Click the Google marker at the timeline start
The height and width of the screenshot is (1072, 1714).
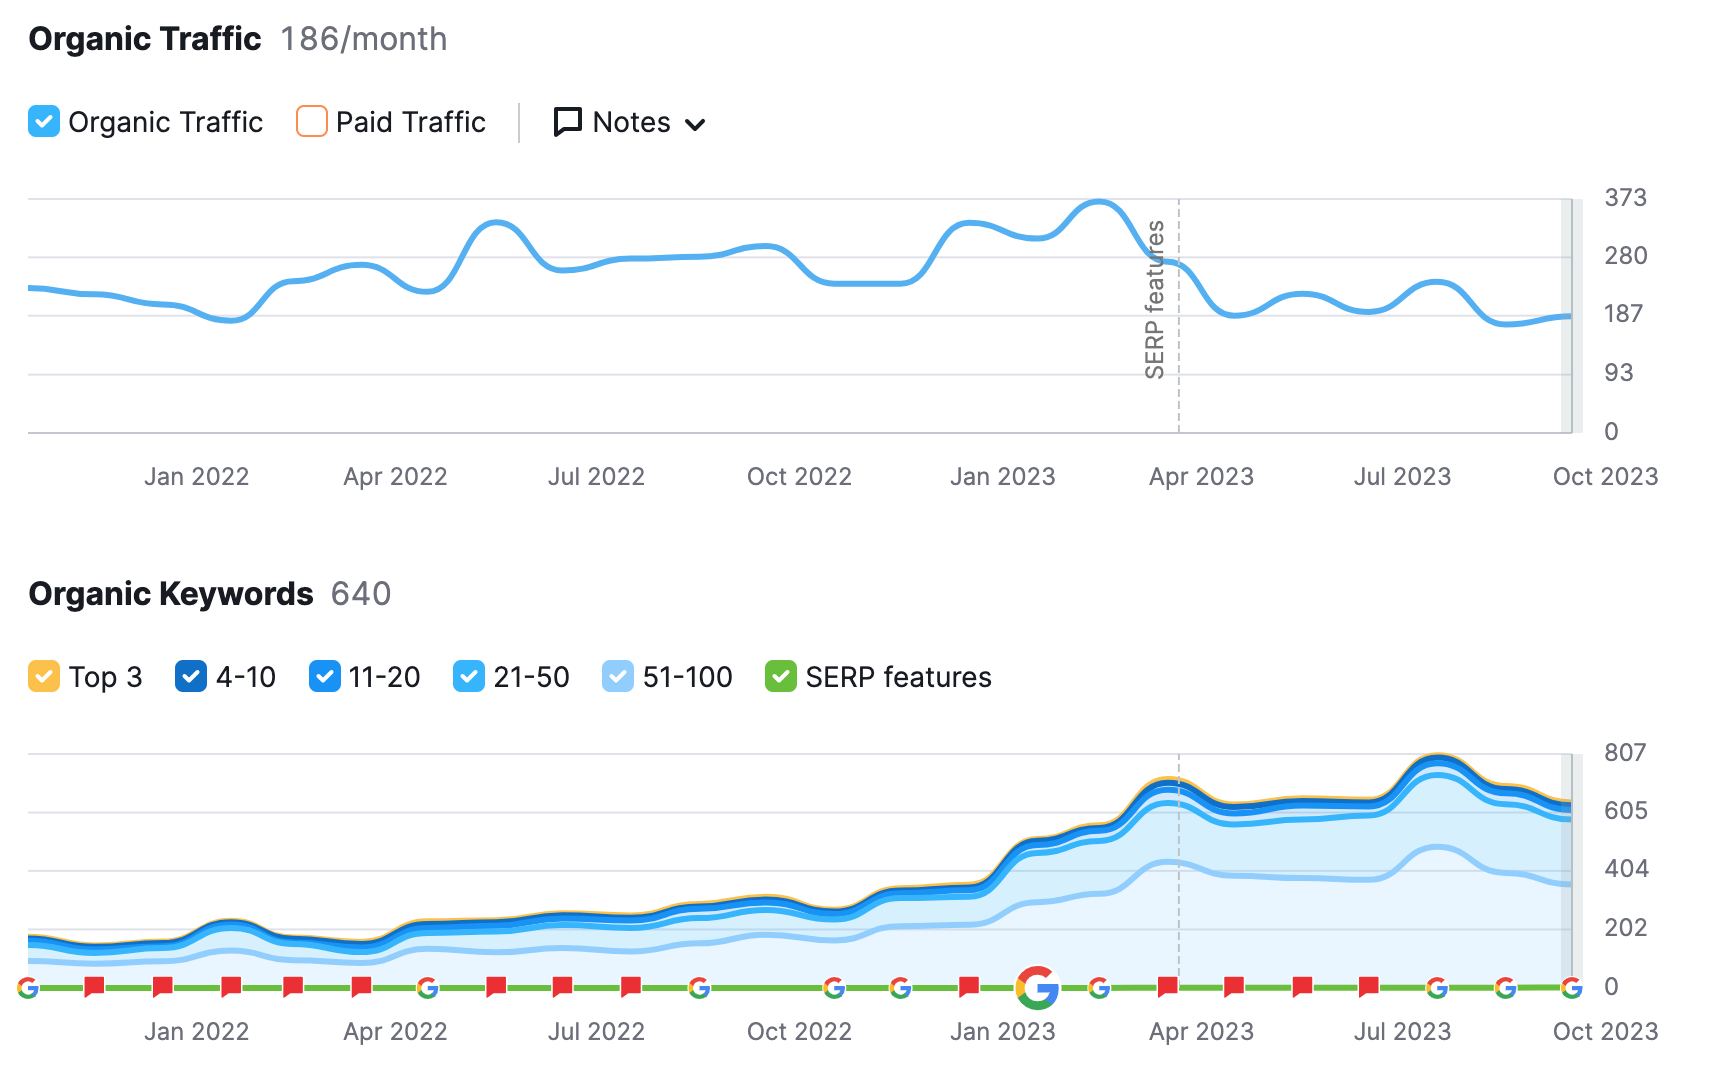click(x=28, y=988)
